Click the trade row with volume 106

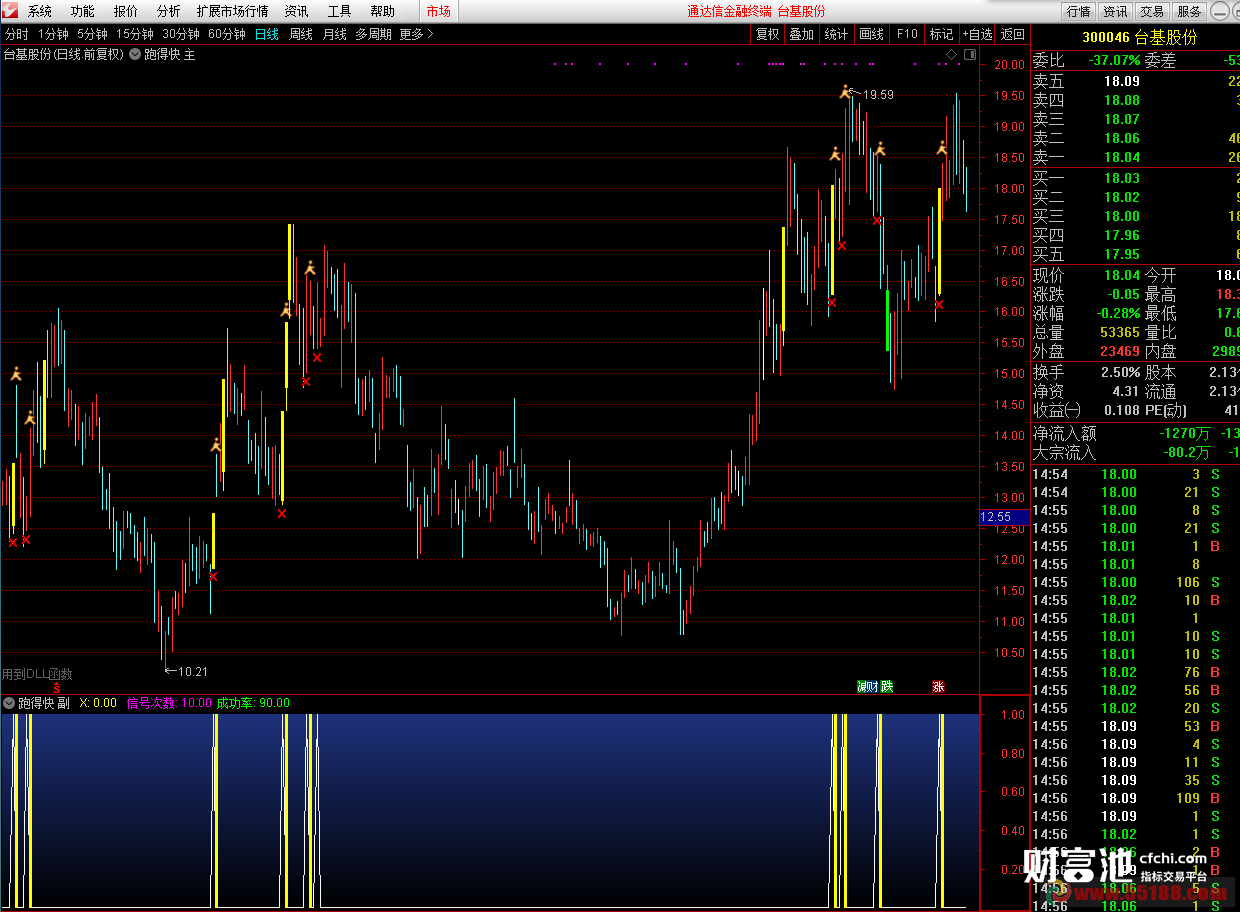pos(1135,582)
